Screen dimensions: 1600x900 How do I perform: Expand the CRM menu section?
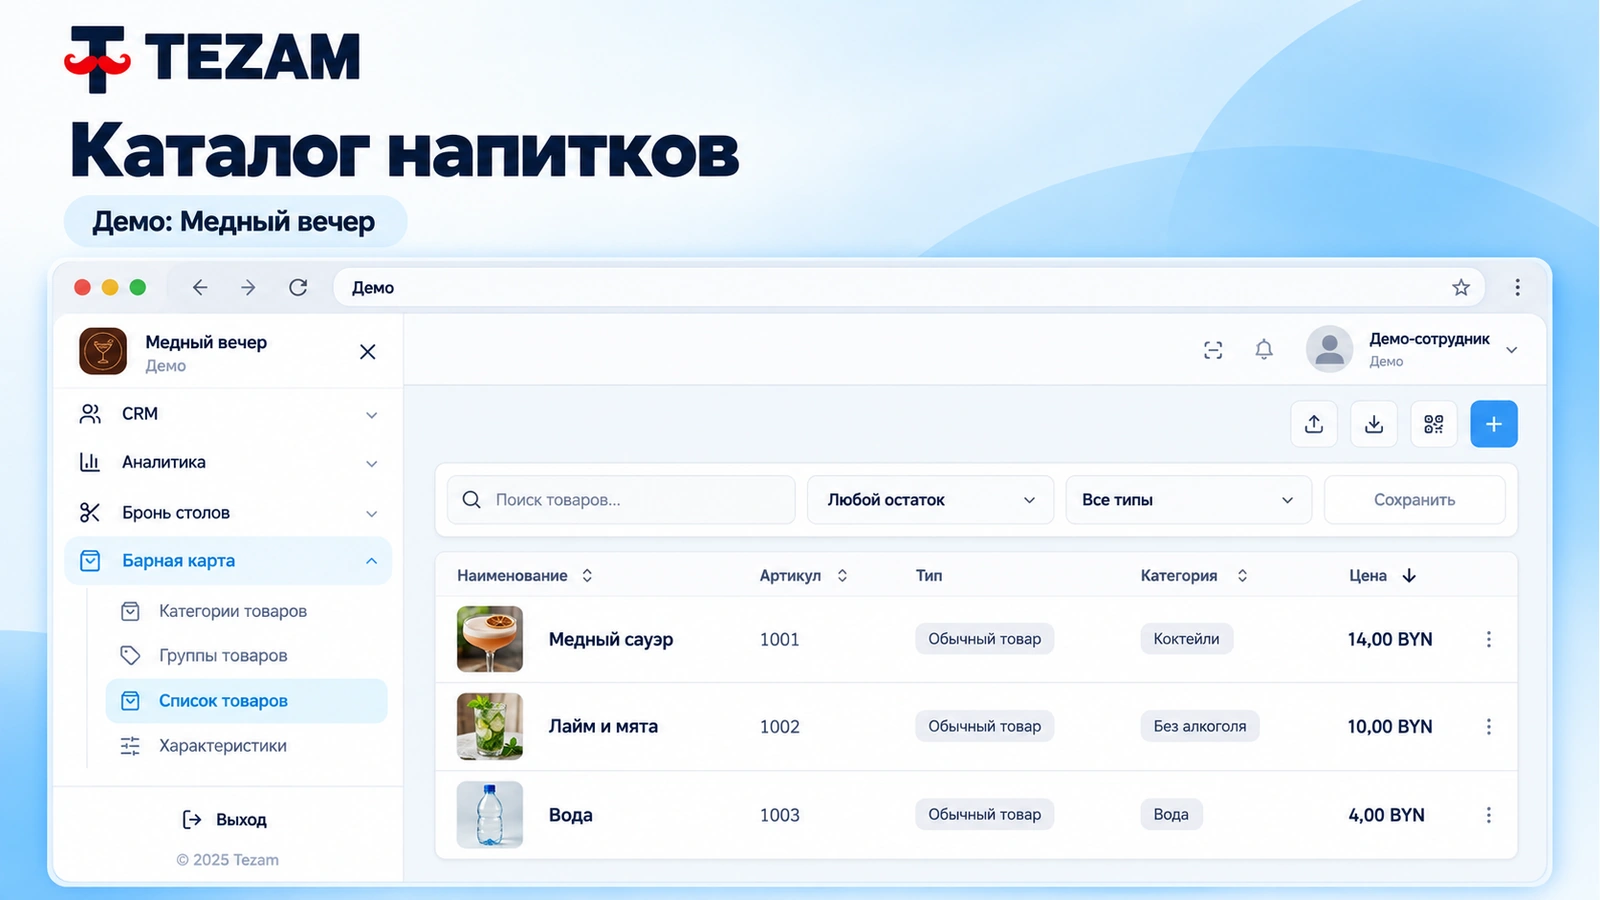pyautogui.click(x=229, y=414)
